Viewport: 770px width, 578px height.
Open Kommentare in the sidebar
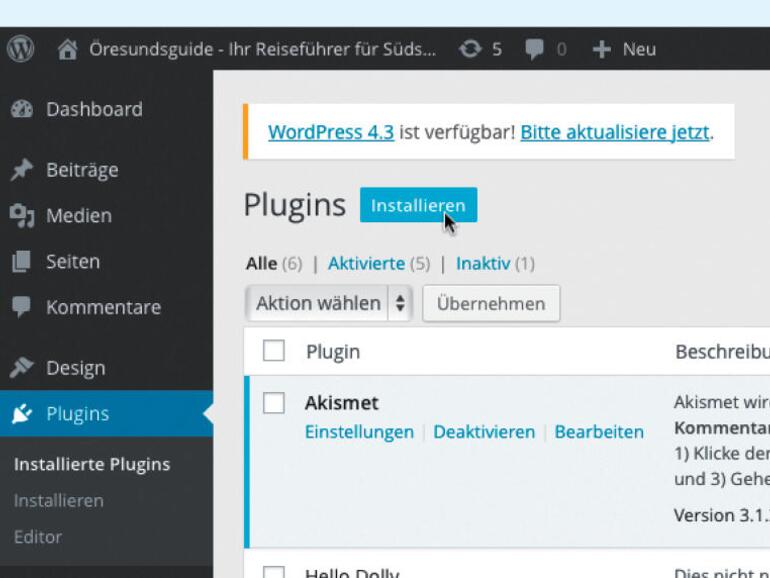point(102,307)
